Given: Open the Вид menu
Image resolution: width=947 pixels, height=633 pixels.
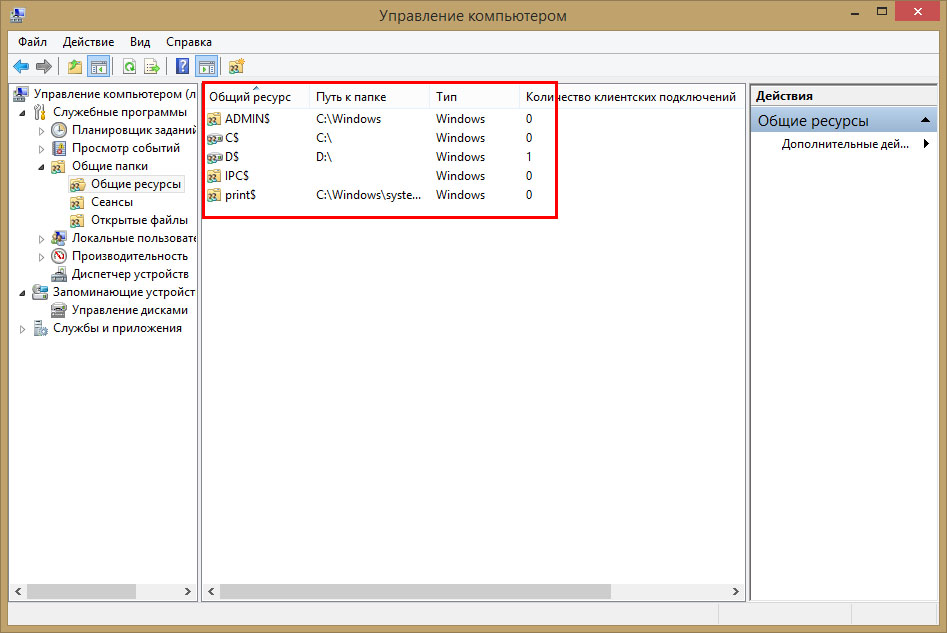Looking at the screenshot, I should tap(140, 42).
